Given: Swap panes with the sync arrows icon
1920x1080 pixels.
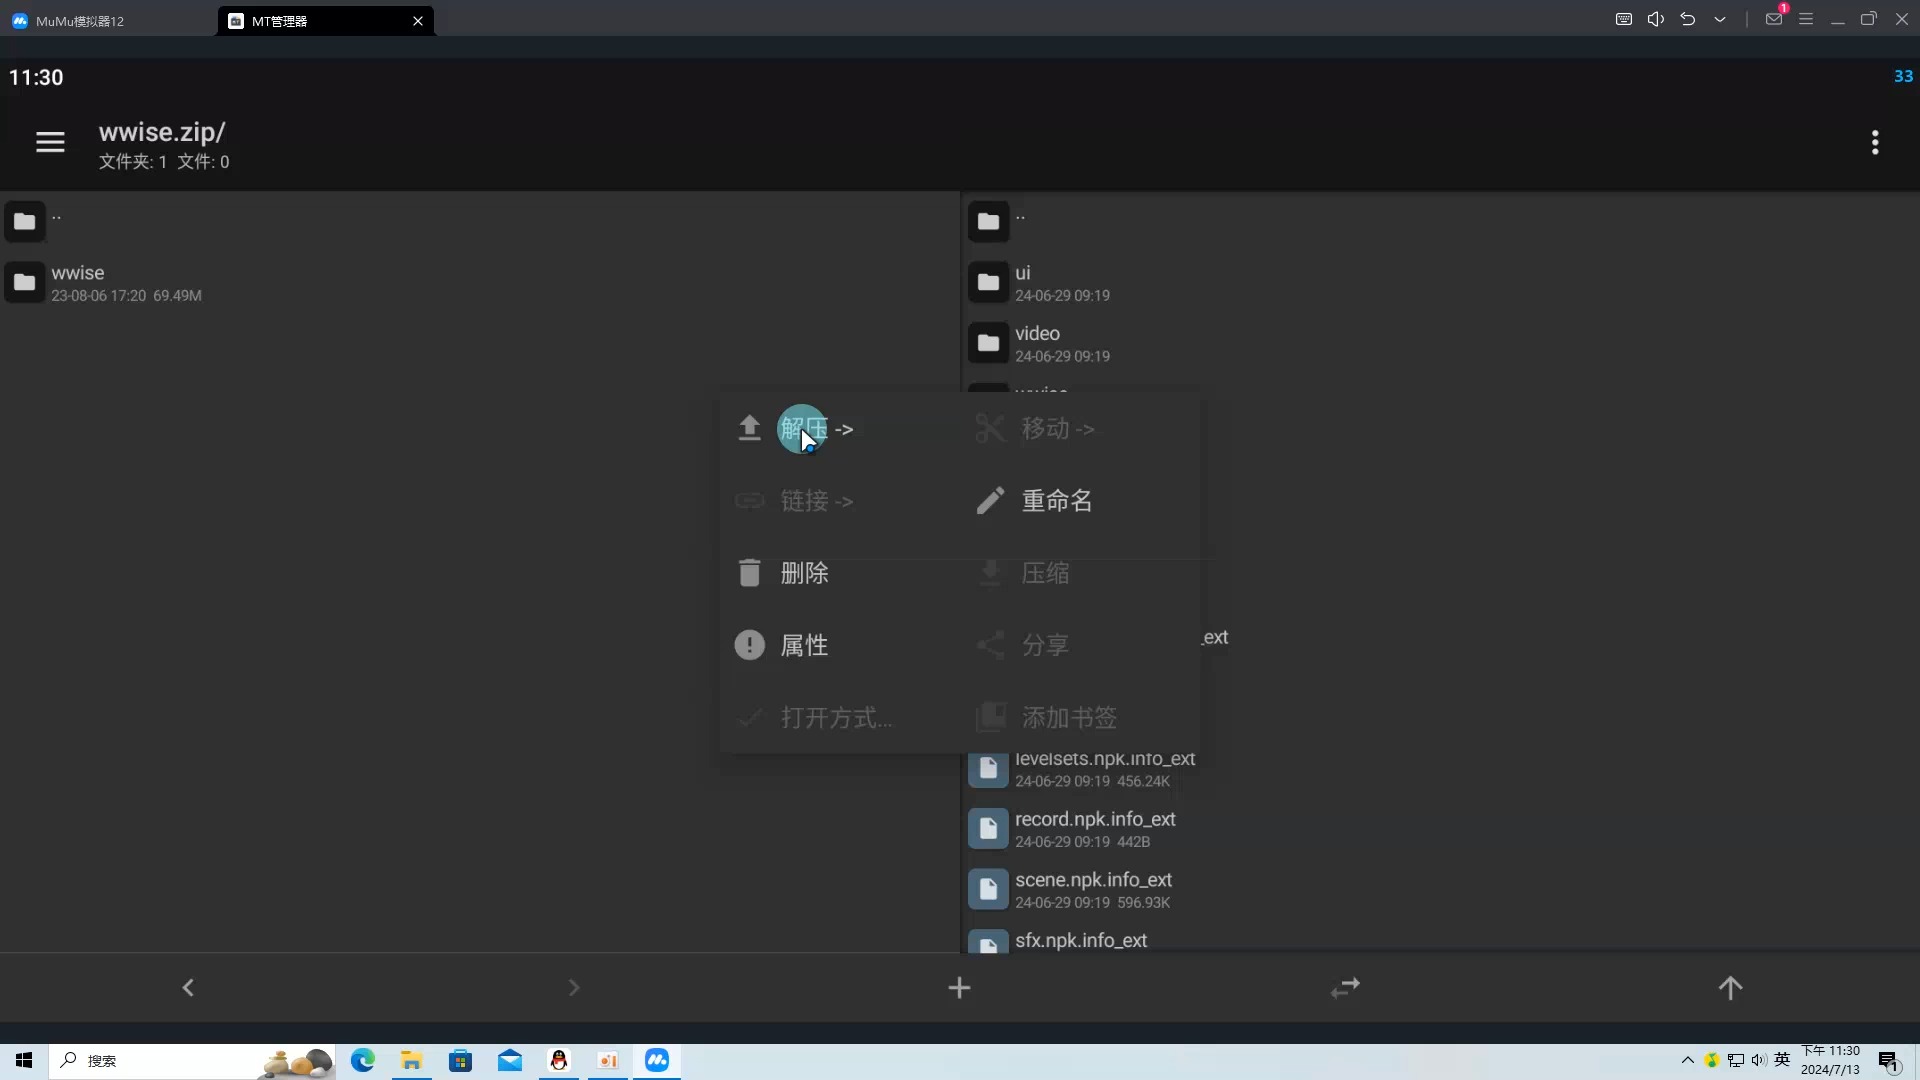Looking at the screenshot, I should [1345, 988].
